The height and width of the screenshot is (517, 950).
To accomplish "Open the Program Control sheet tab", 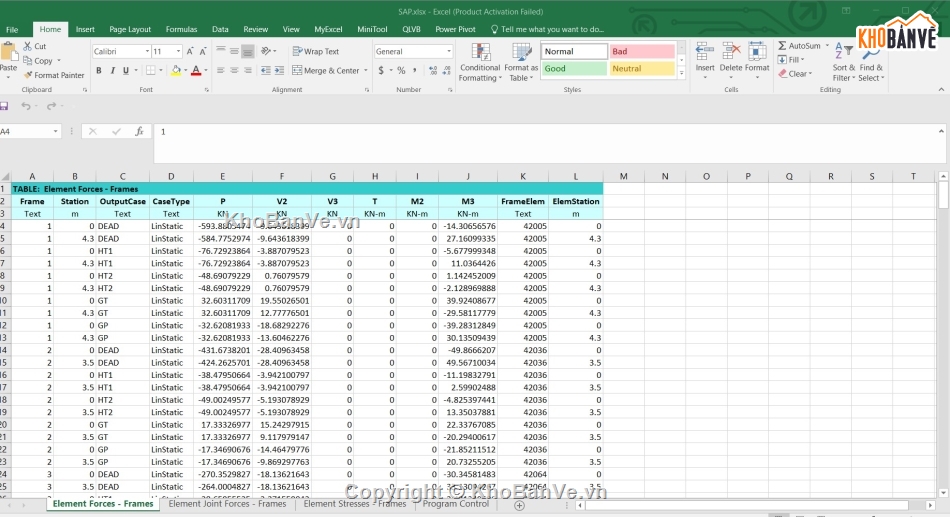I will point(456,504).
